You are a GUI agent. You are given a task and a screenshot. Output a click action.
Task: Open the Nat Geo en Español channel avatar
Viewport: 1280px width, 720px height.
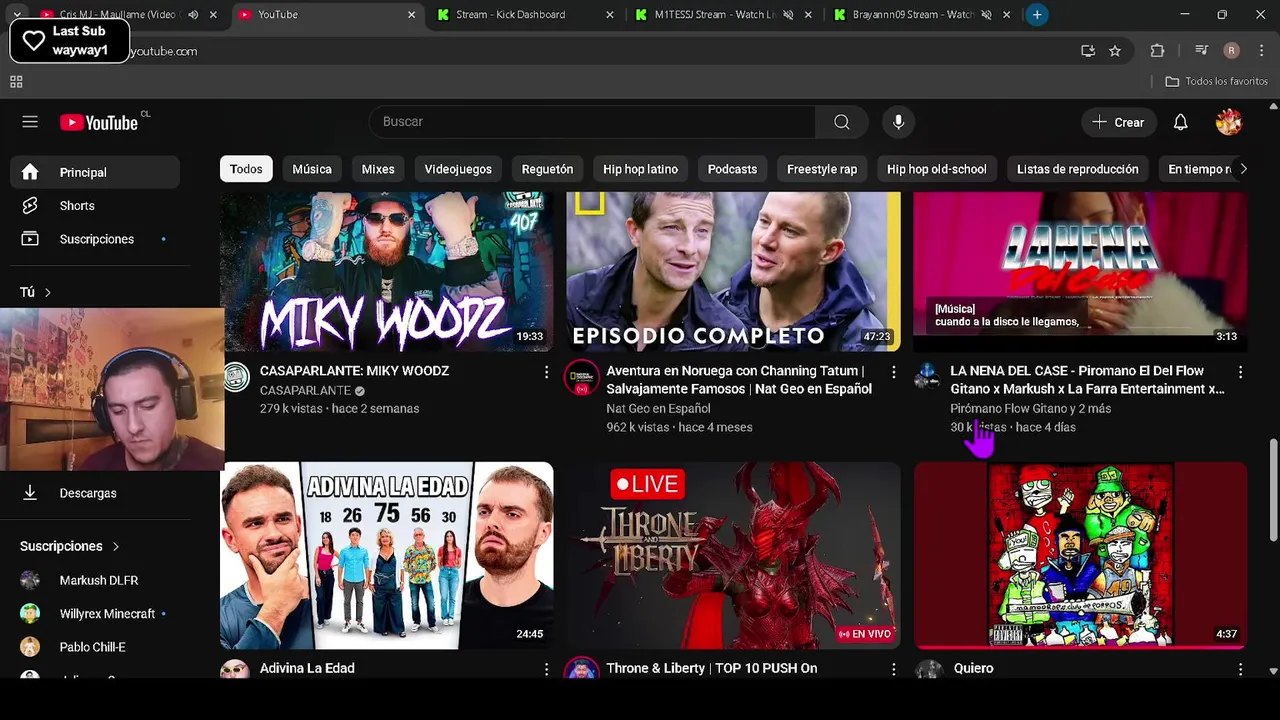(582, 377)
